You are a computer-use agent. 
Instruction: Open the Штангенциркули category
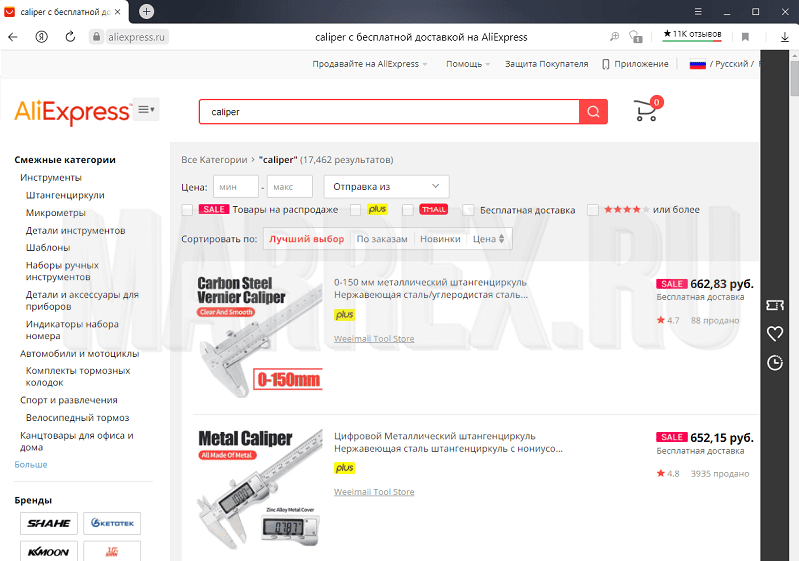[65, 195]
